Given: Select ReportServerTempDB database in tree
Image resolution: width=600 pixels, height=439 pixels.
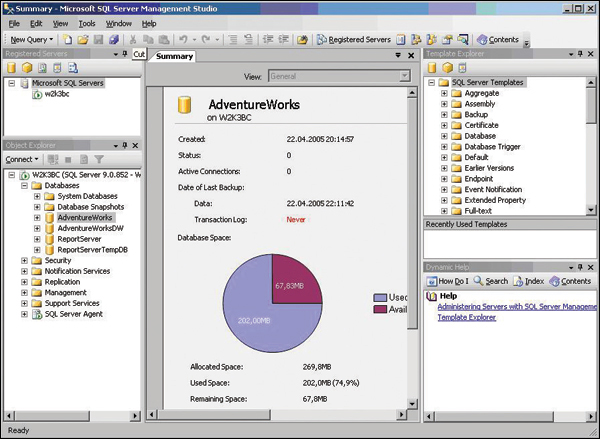Looking at the screenshot, I should point(92,250).
